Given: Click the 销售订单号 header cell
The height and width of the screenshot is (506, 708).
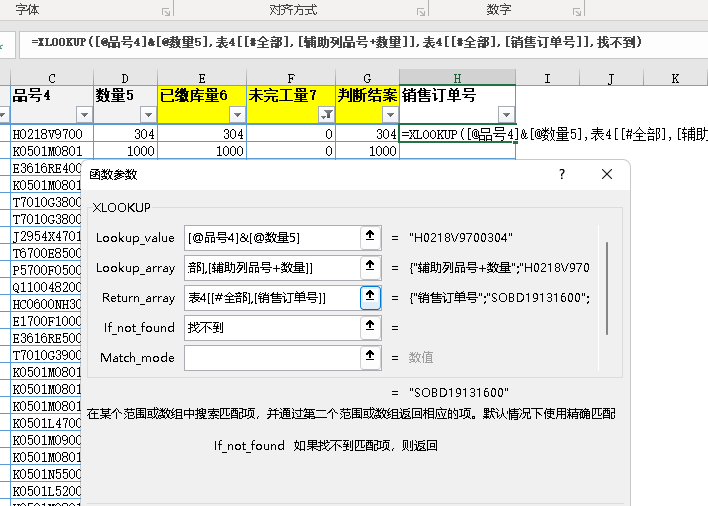Looking at the screenshot, I should (x=457, y=105).
